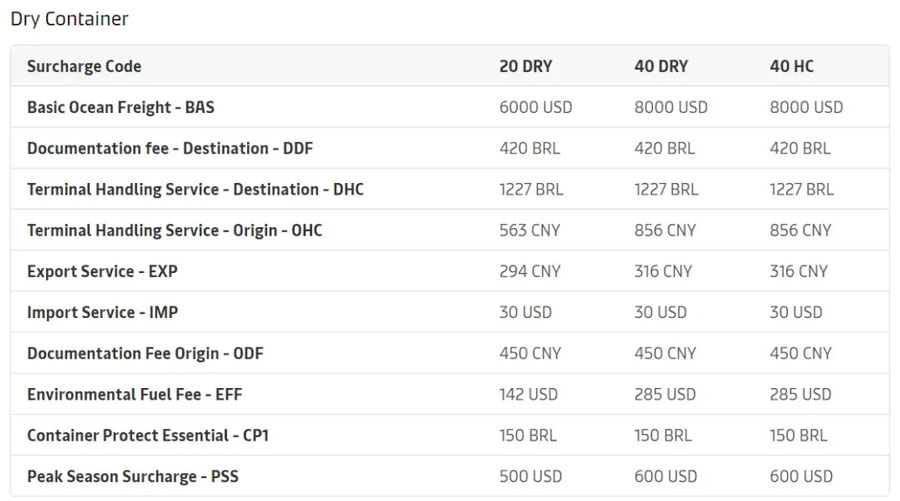The height and width of the screenshot is (501, 900).
Task: Click the Import Service - IMP label
Action: [102, 313]
